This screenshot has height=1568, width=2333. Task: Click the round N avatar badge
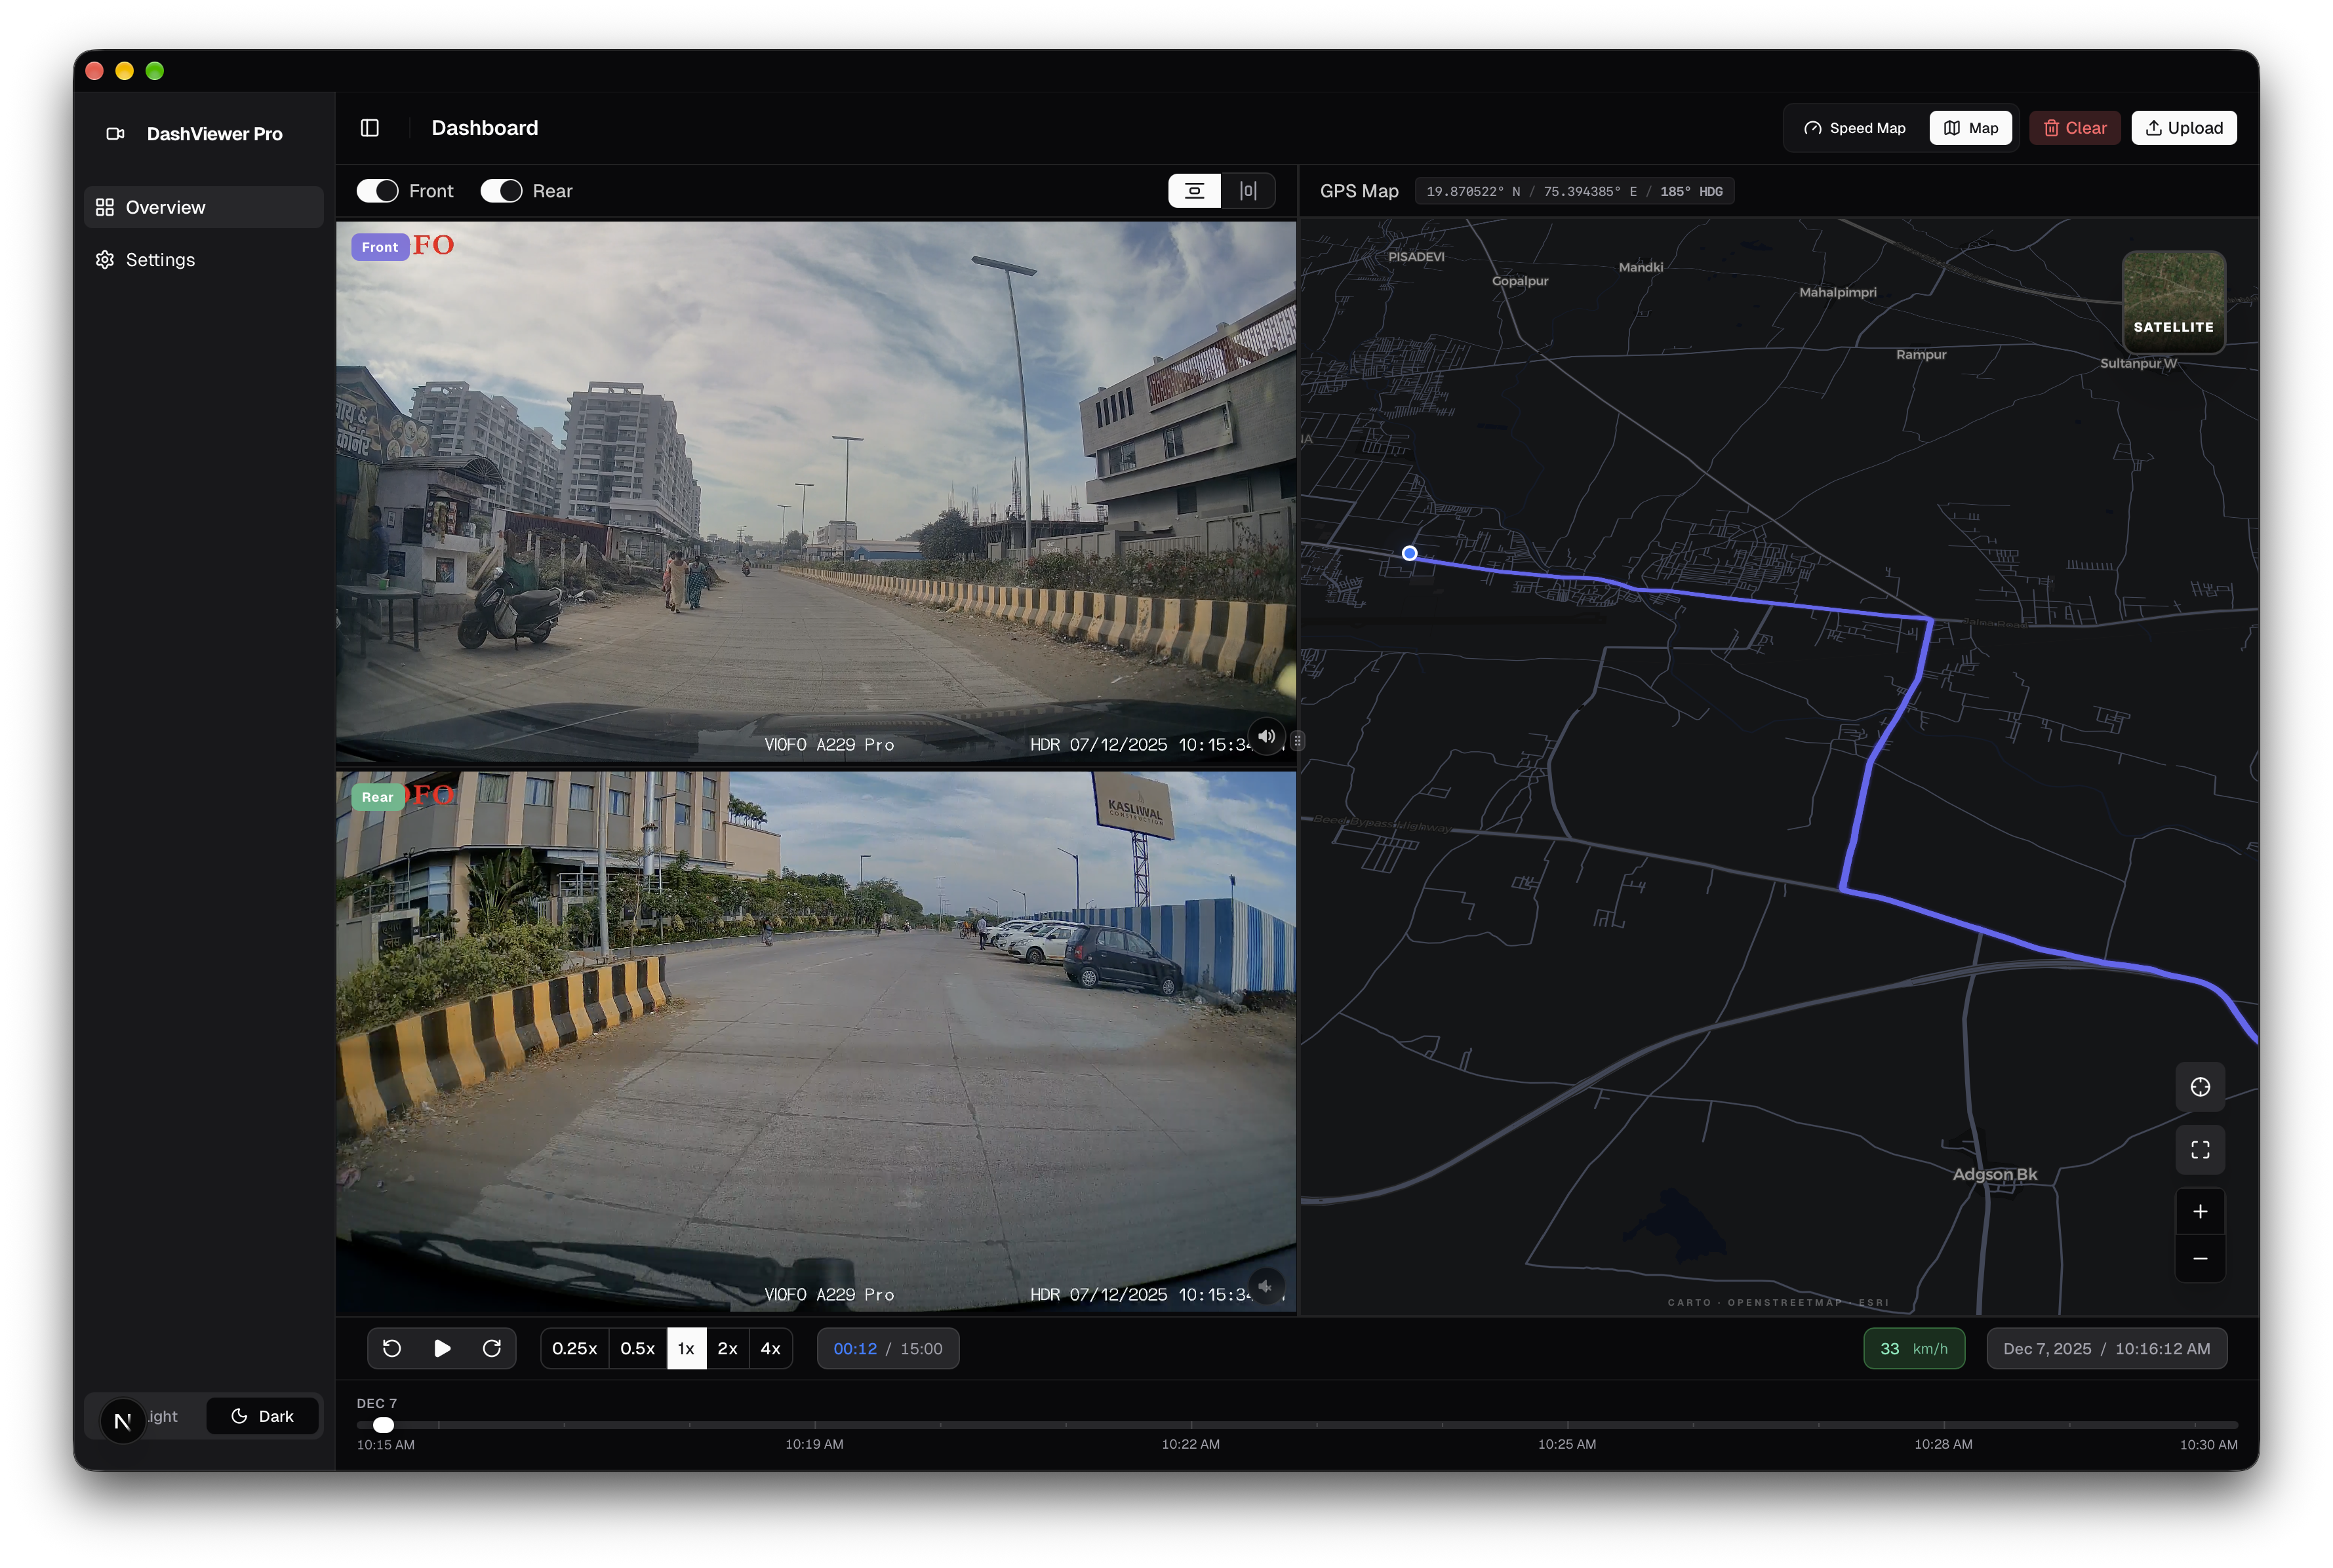123,1421
